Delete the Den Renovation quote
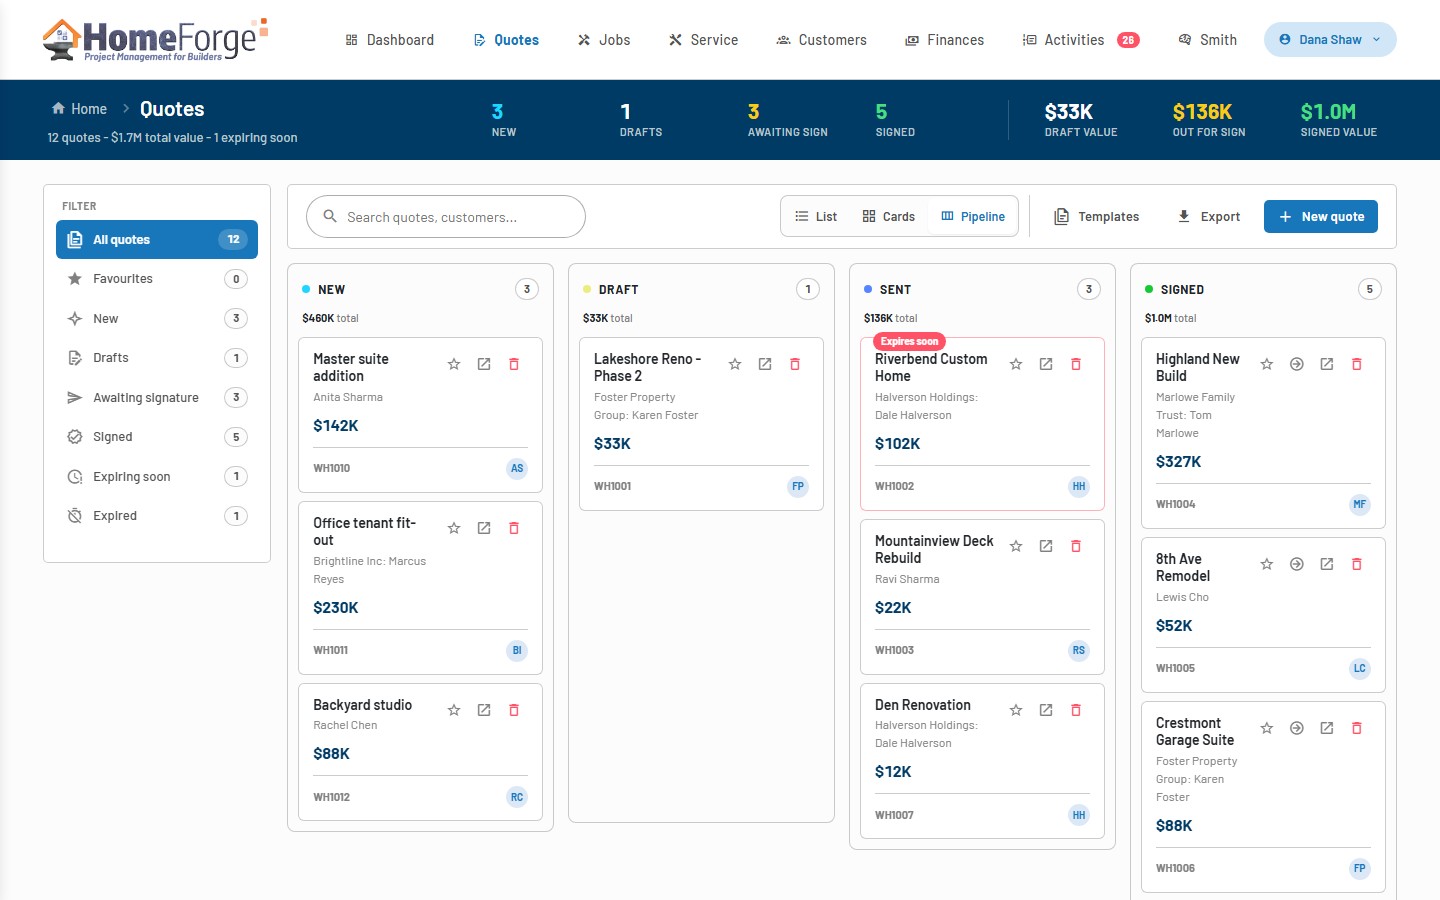The image size is (1440, 900). click(1076, 710)
